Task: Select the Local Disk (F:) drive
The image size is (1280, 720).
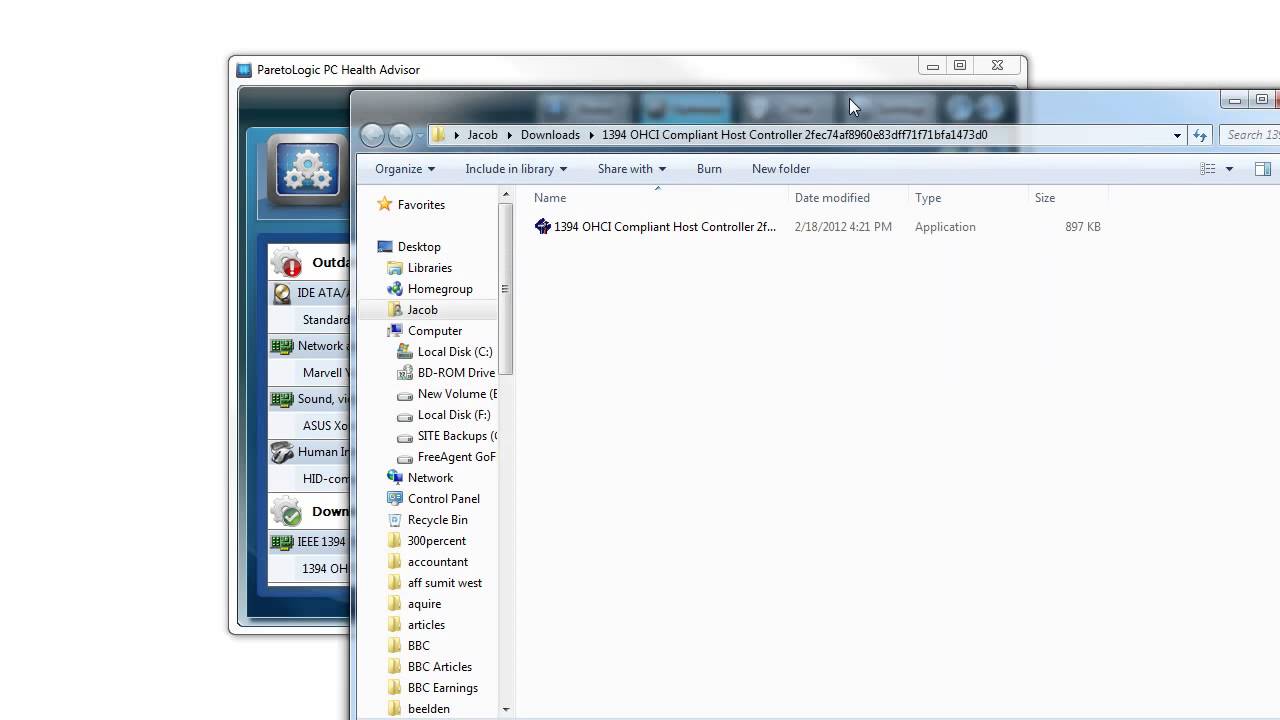Action: pyautogui.click(x=454, y=415)
